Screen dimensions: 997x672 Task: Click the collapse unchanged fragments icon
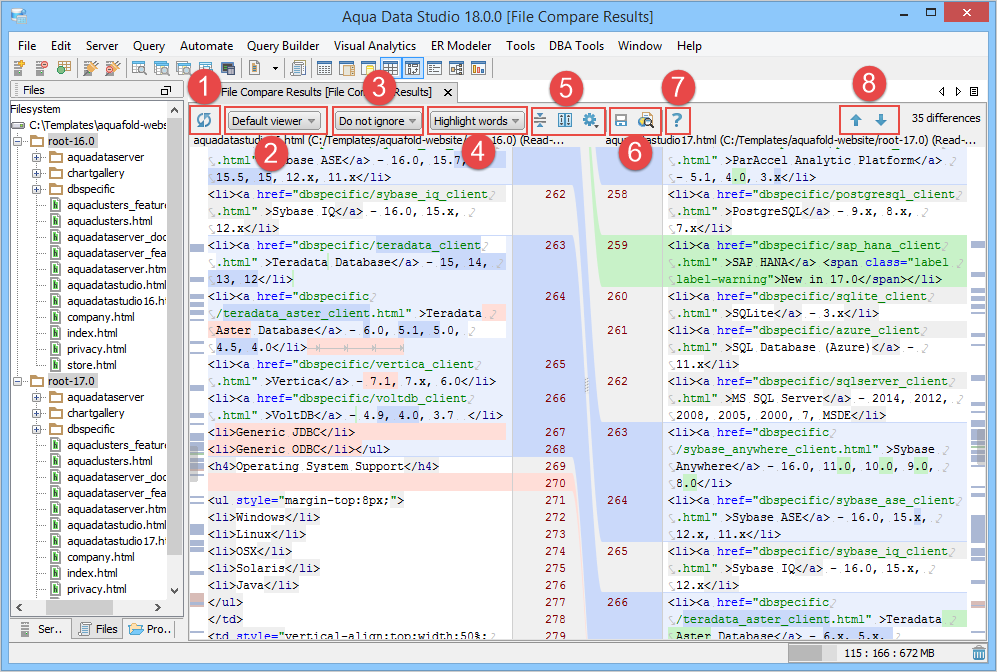tap(540, 121)
